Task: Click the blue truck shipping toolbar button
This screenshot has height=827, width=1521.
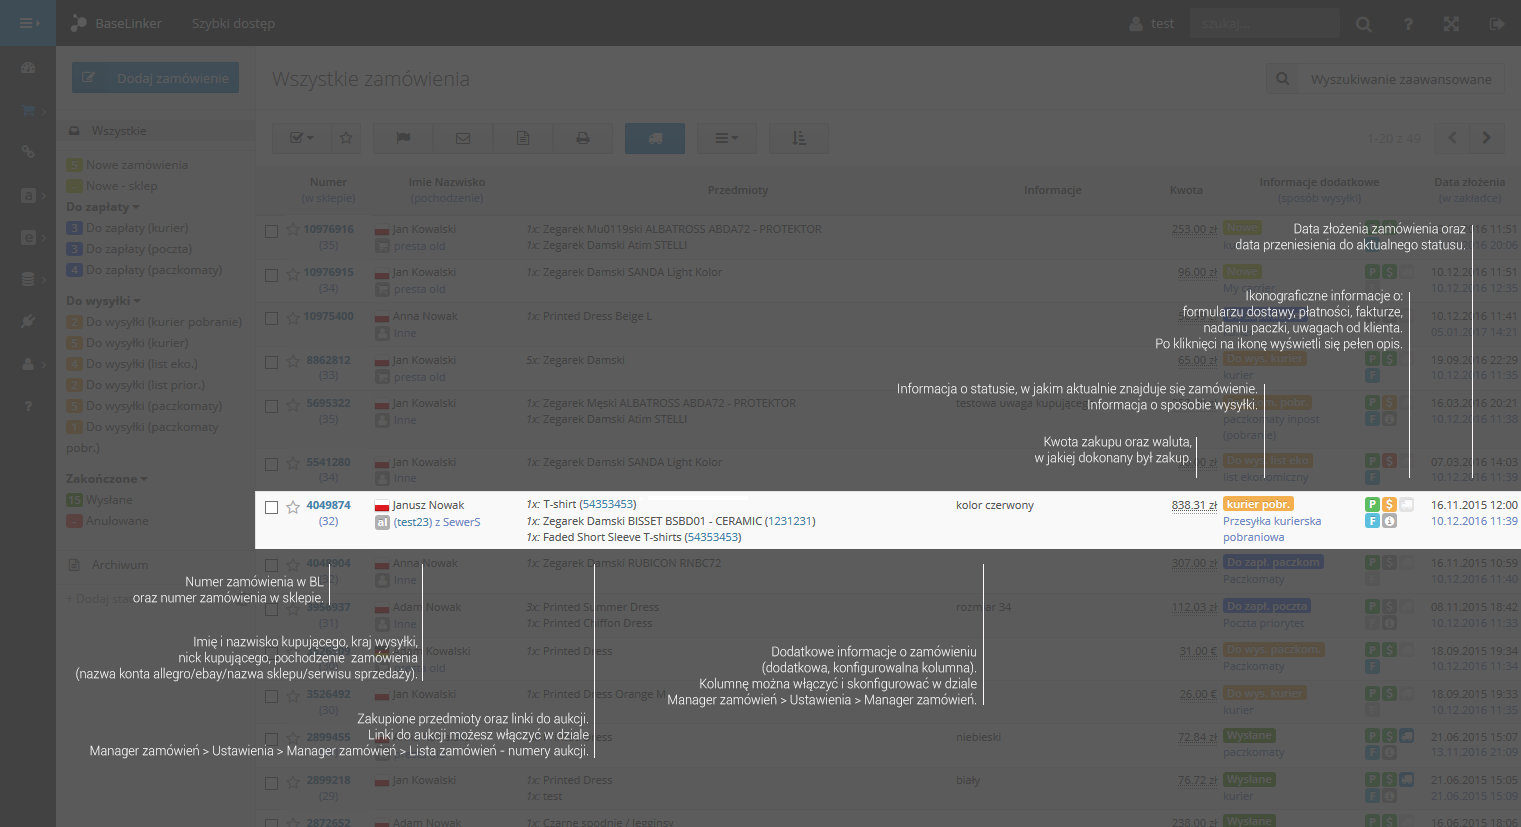Action: [655, 138]
